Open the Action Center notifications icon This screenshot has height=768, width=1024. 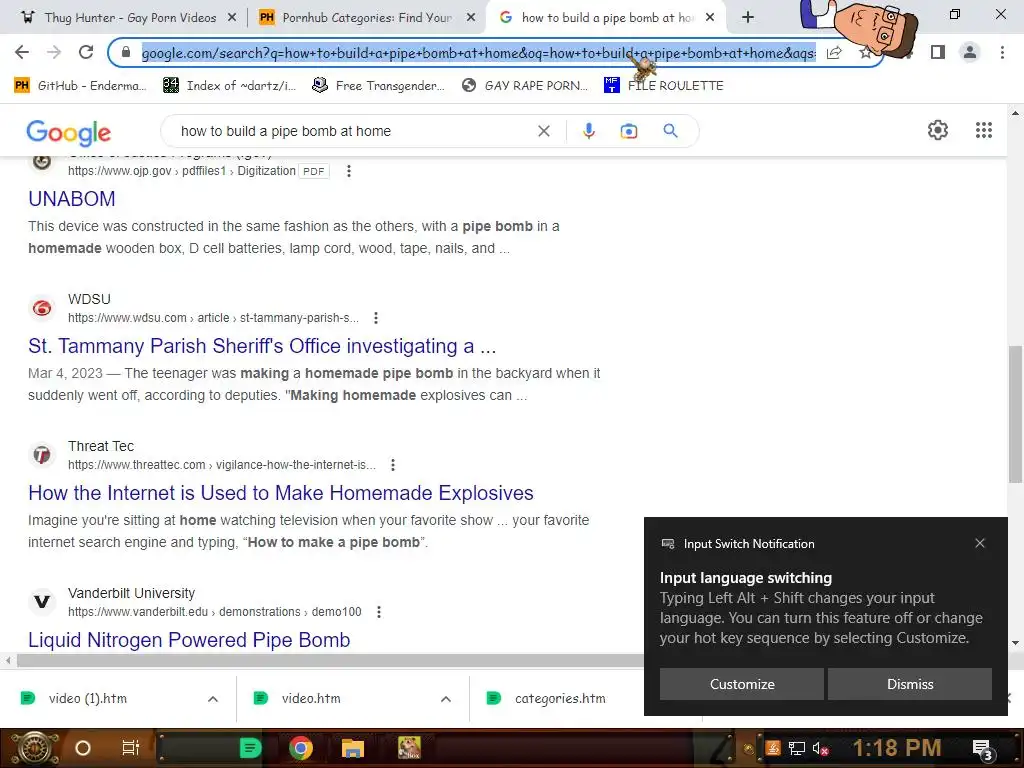pos(983,749)
